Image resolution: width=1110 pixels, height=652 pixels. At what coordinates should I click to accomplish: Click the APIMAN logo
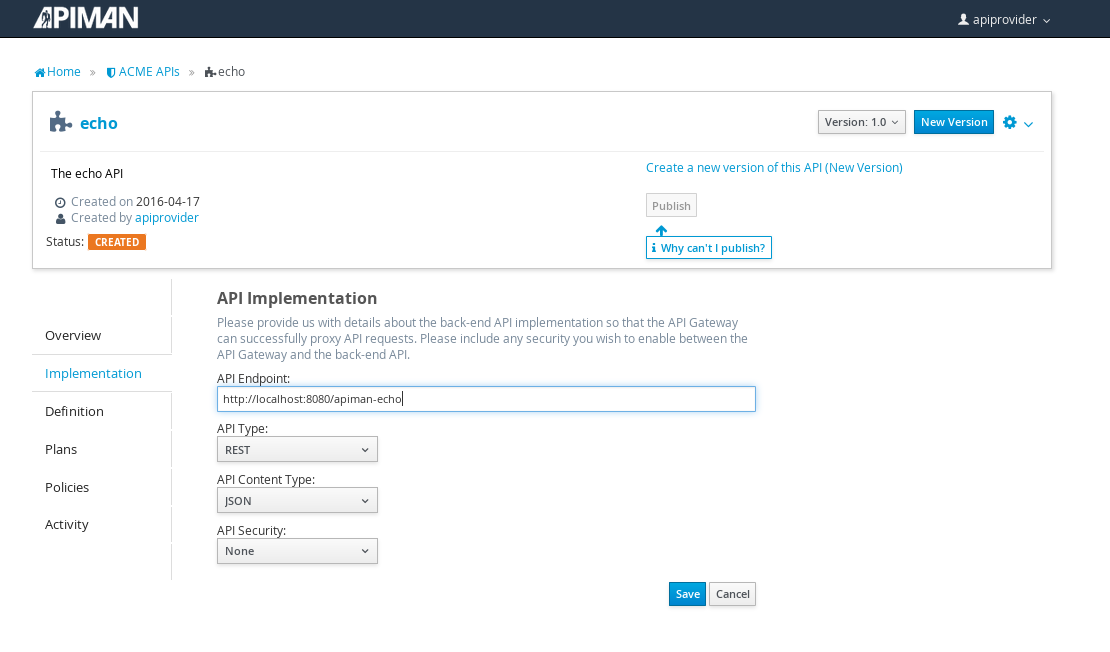[x=86, y=18]
